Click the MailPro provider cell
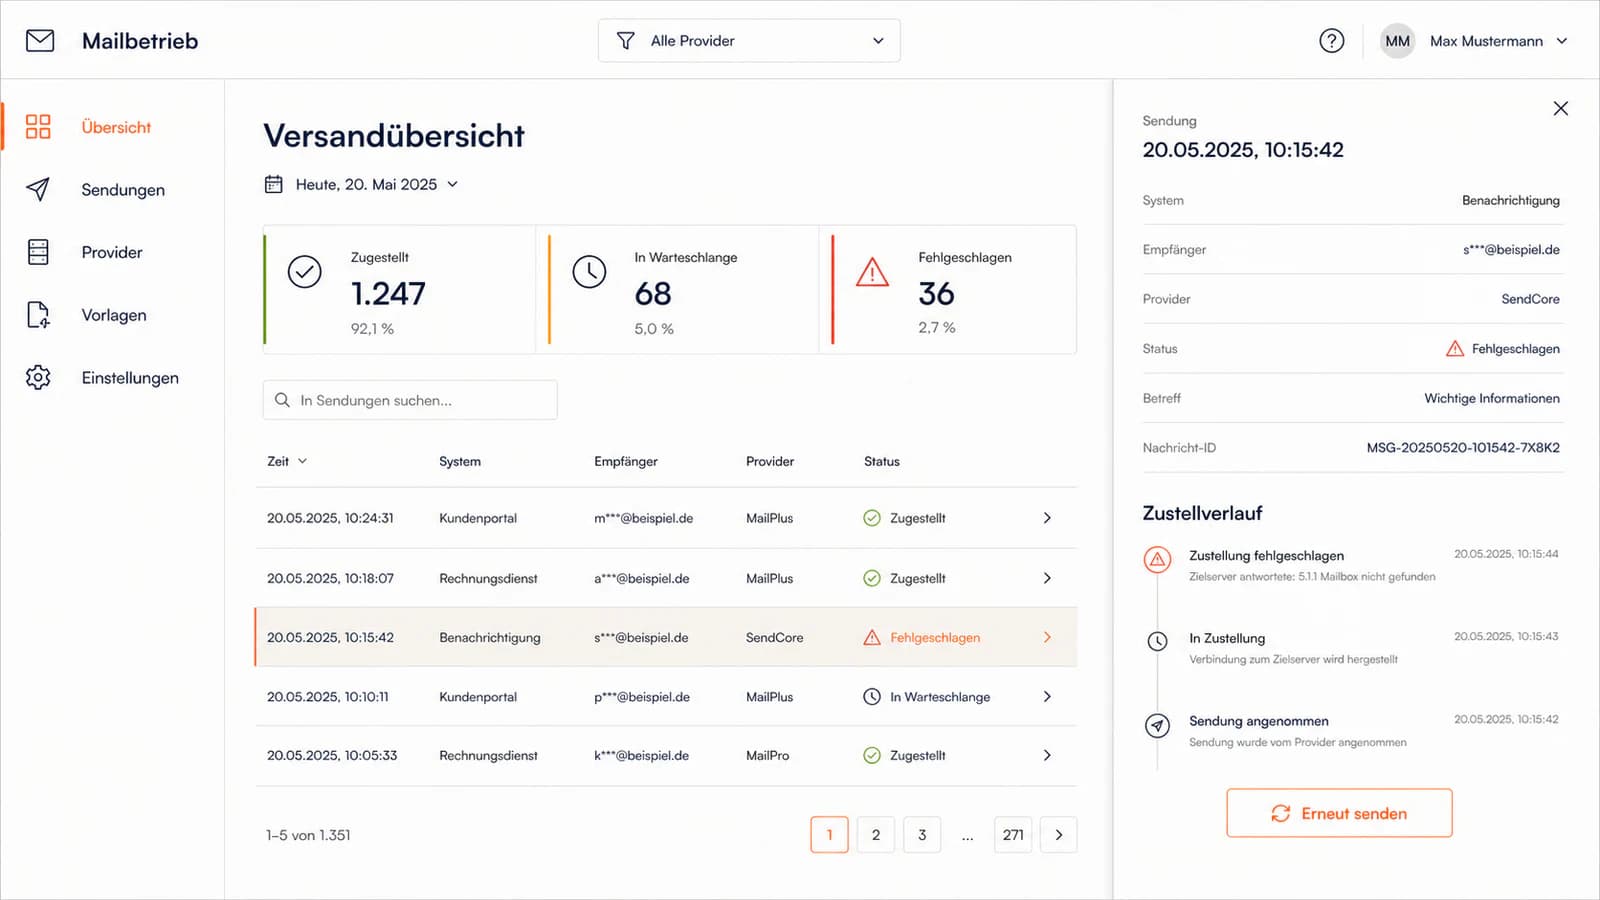Viewport: 1600px width, 900px height. [x=767, y=755]
